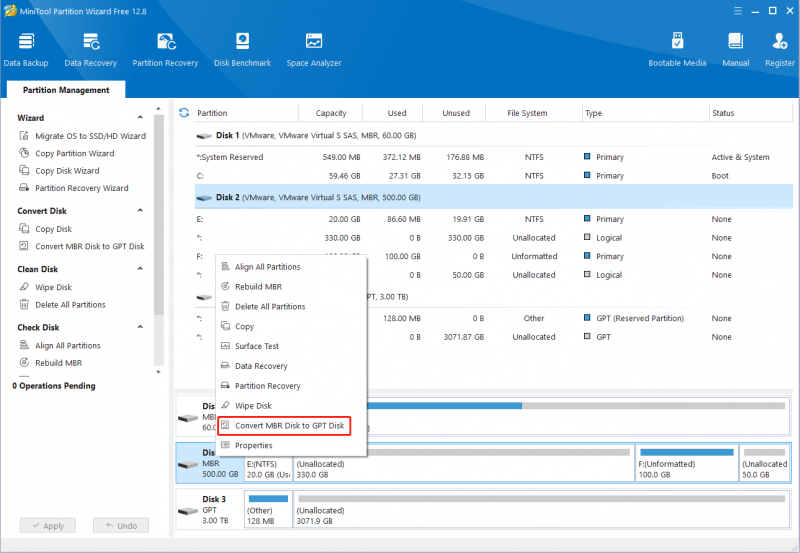Select the Disk 3 unallocated block in the disk map

coord(541,509)
